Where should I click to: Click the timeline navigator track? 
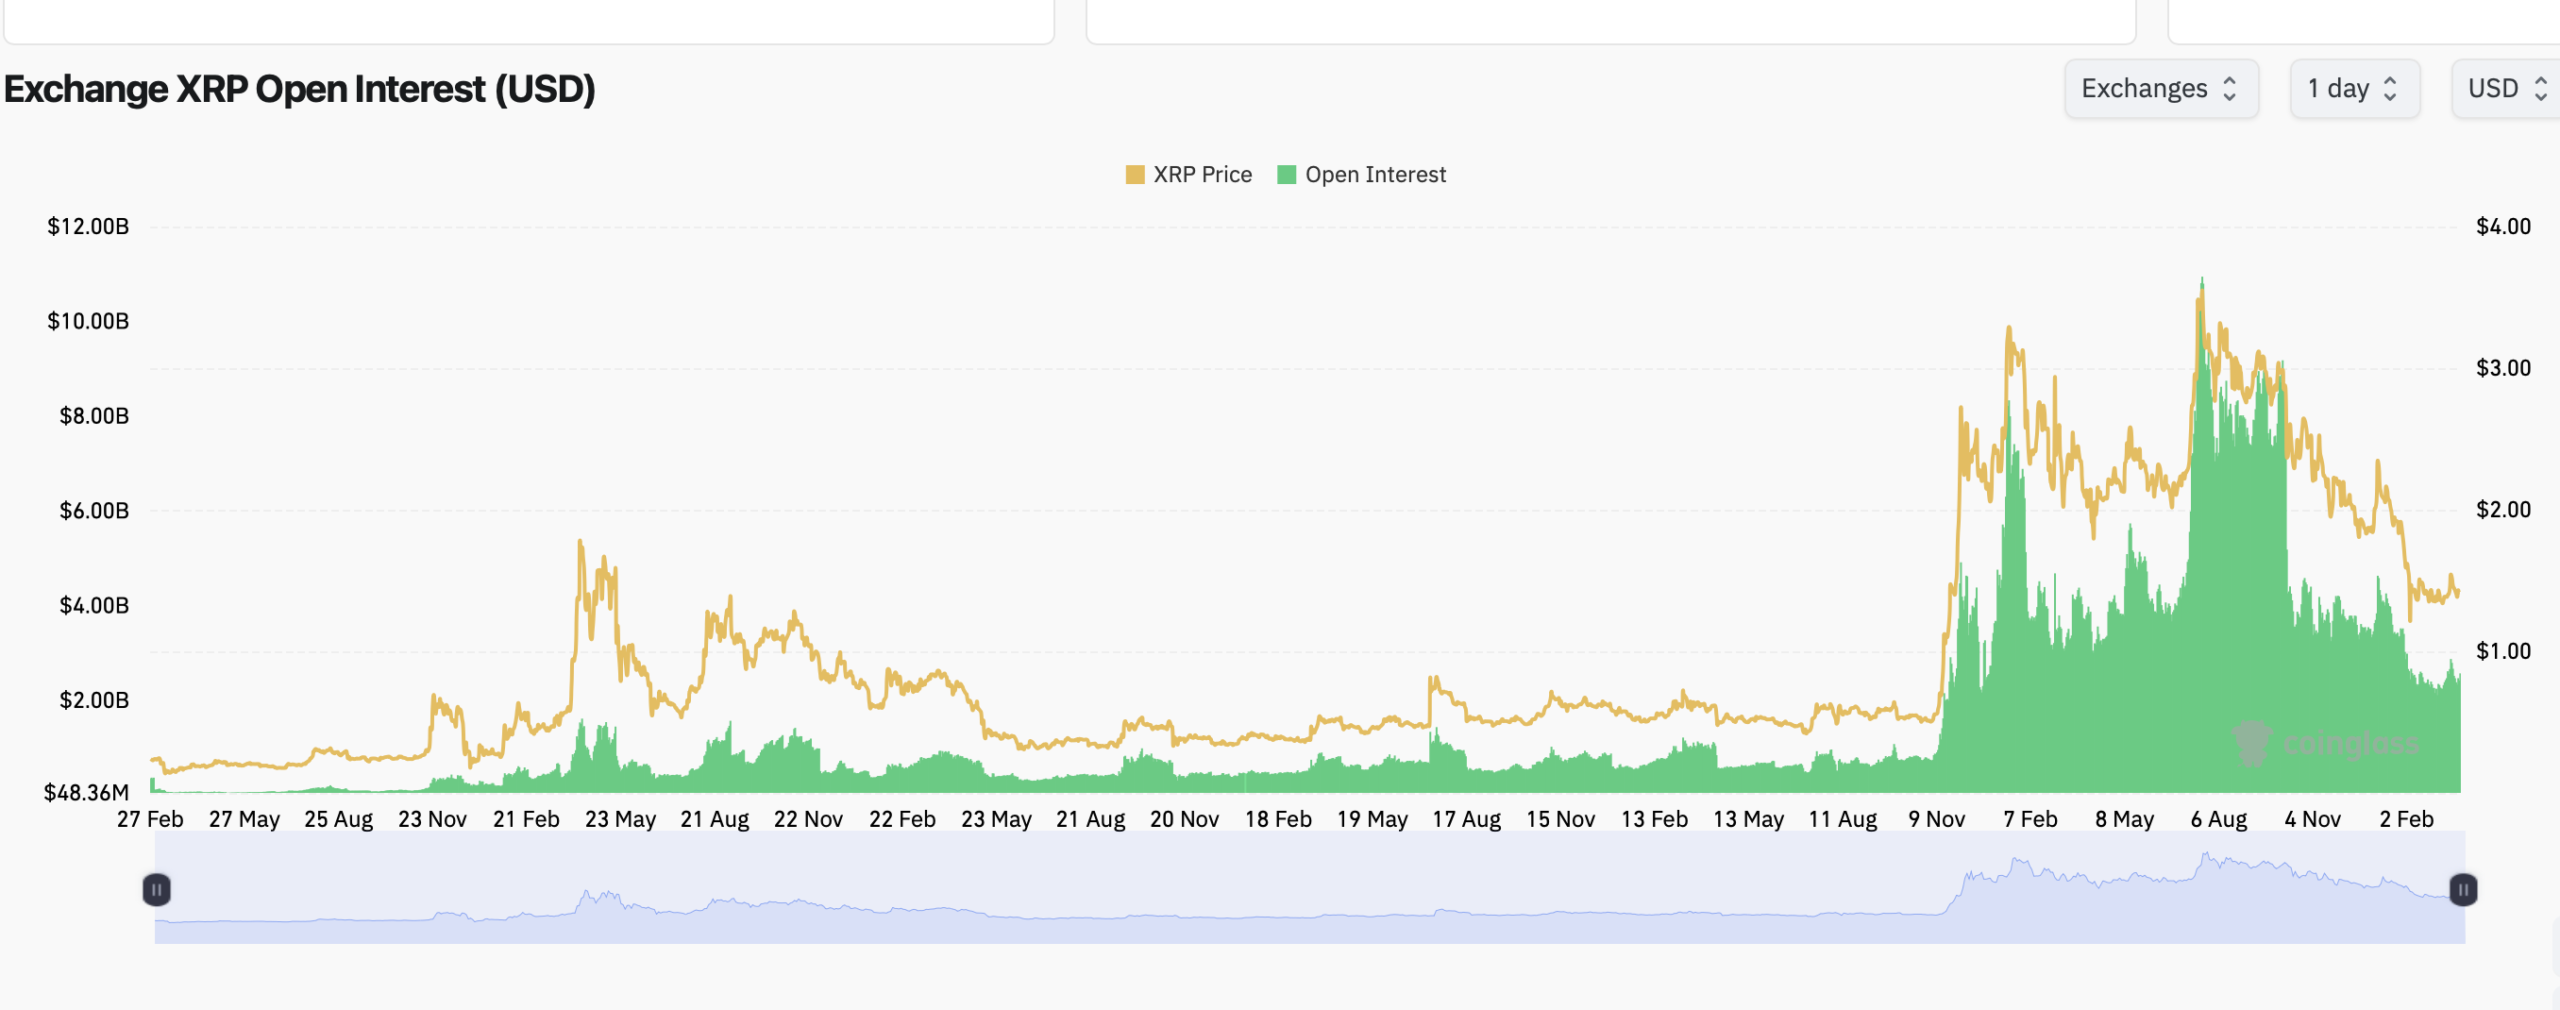[1300, 890]
